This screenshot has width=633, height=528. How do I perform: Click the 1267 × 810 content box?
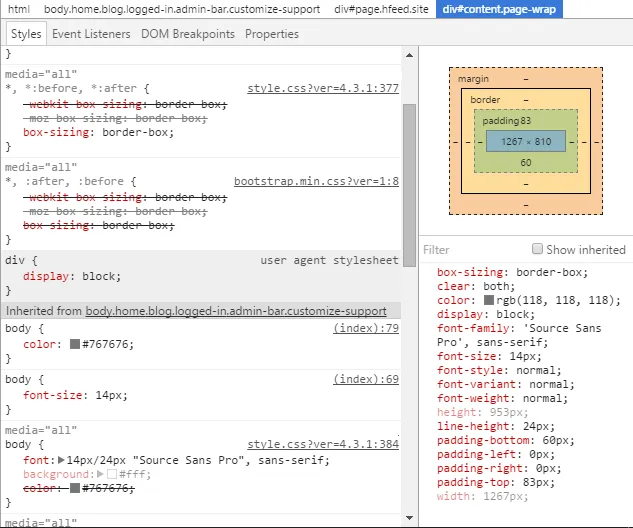pyautogui.click(x=526, y=141)
